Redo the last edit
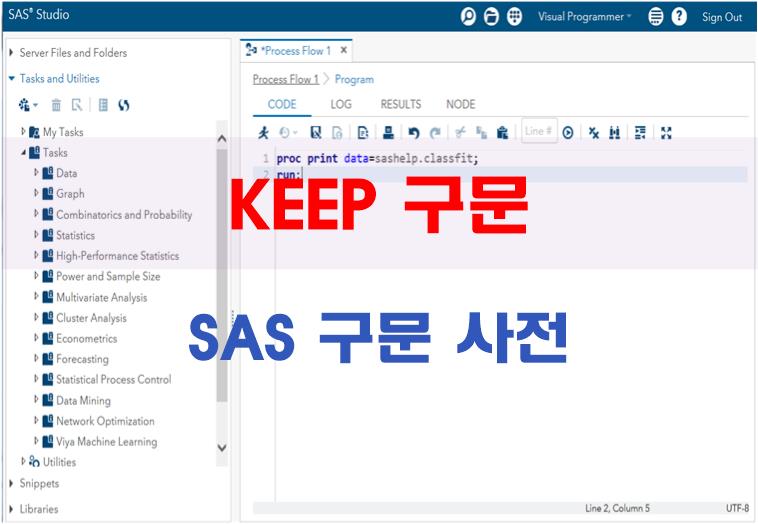758x524 pixels. (x=435, y=133)
